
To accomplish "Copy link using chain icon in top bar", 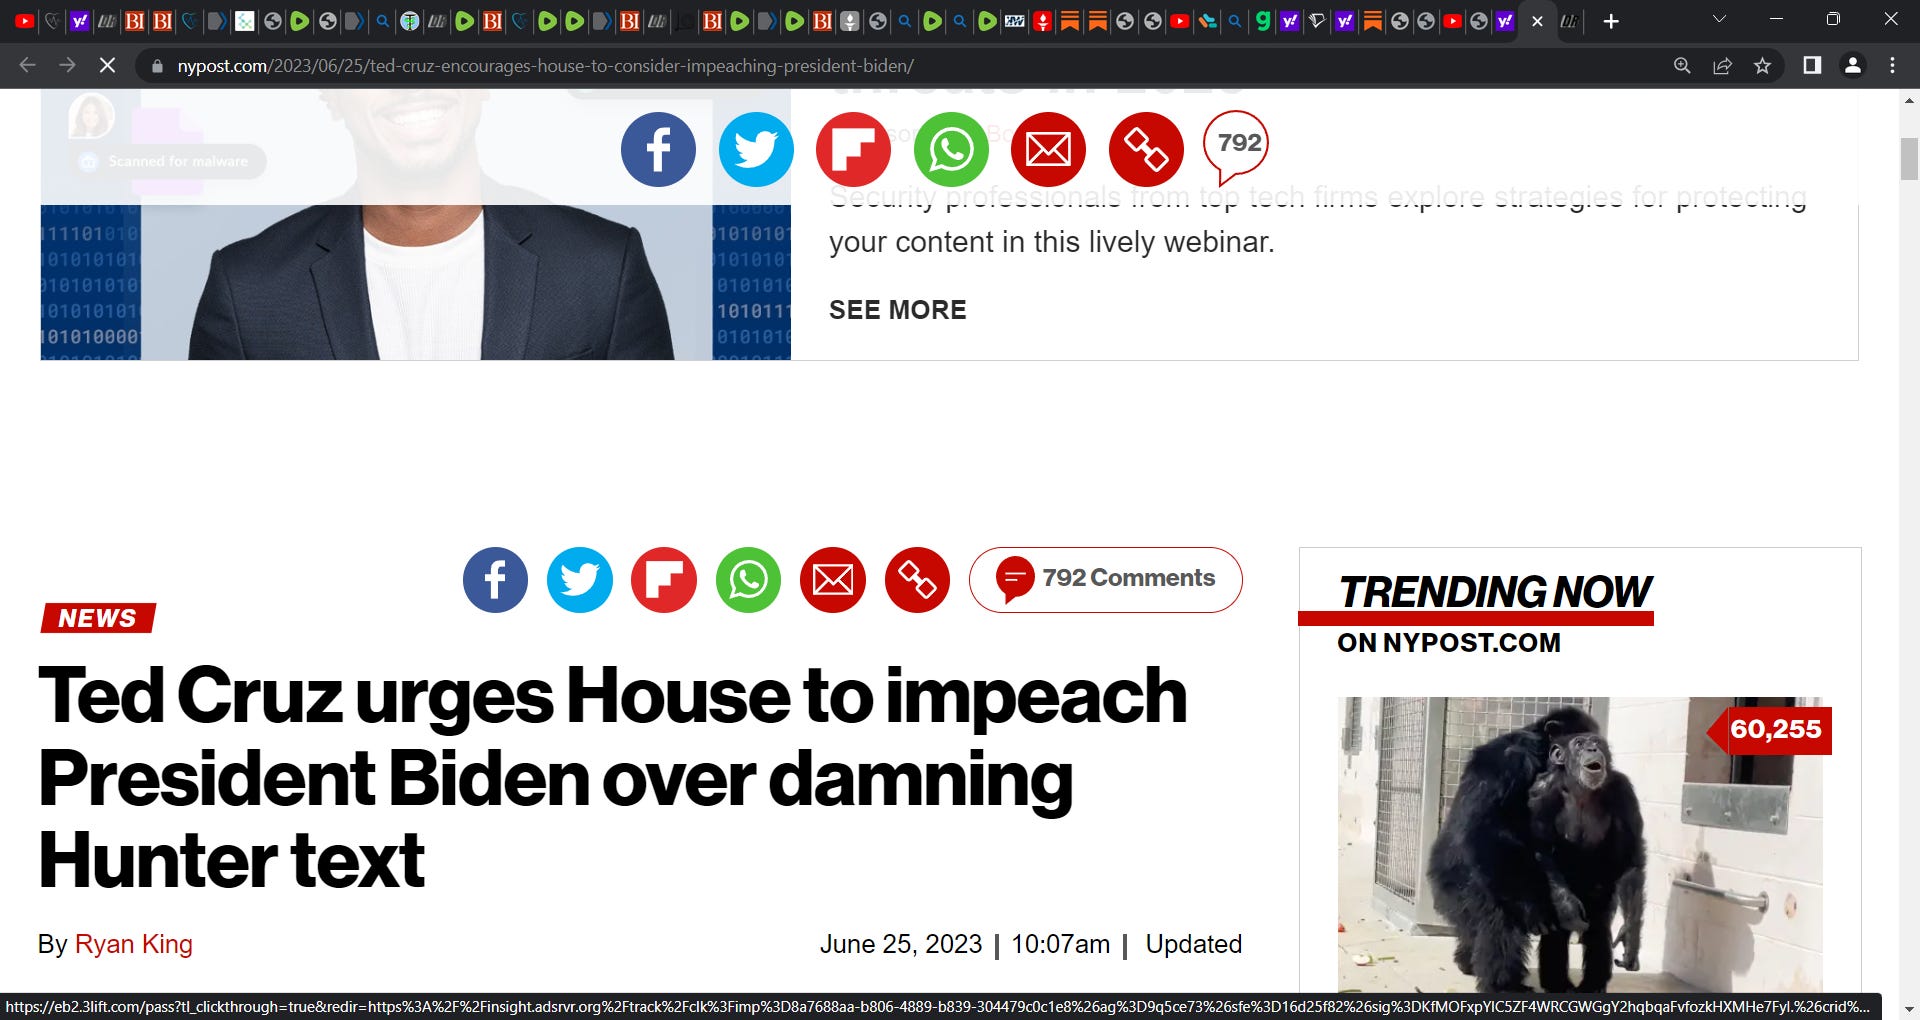I will [1146, 149].
